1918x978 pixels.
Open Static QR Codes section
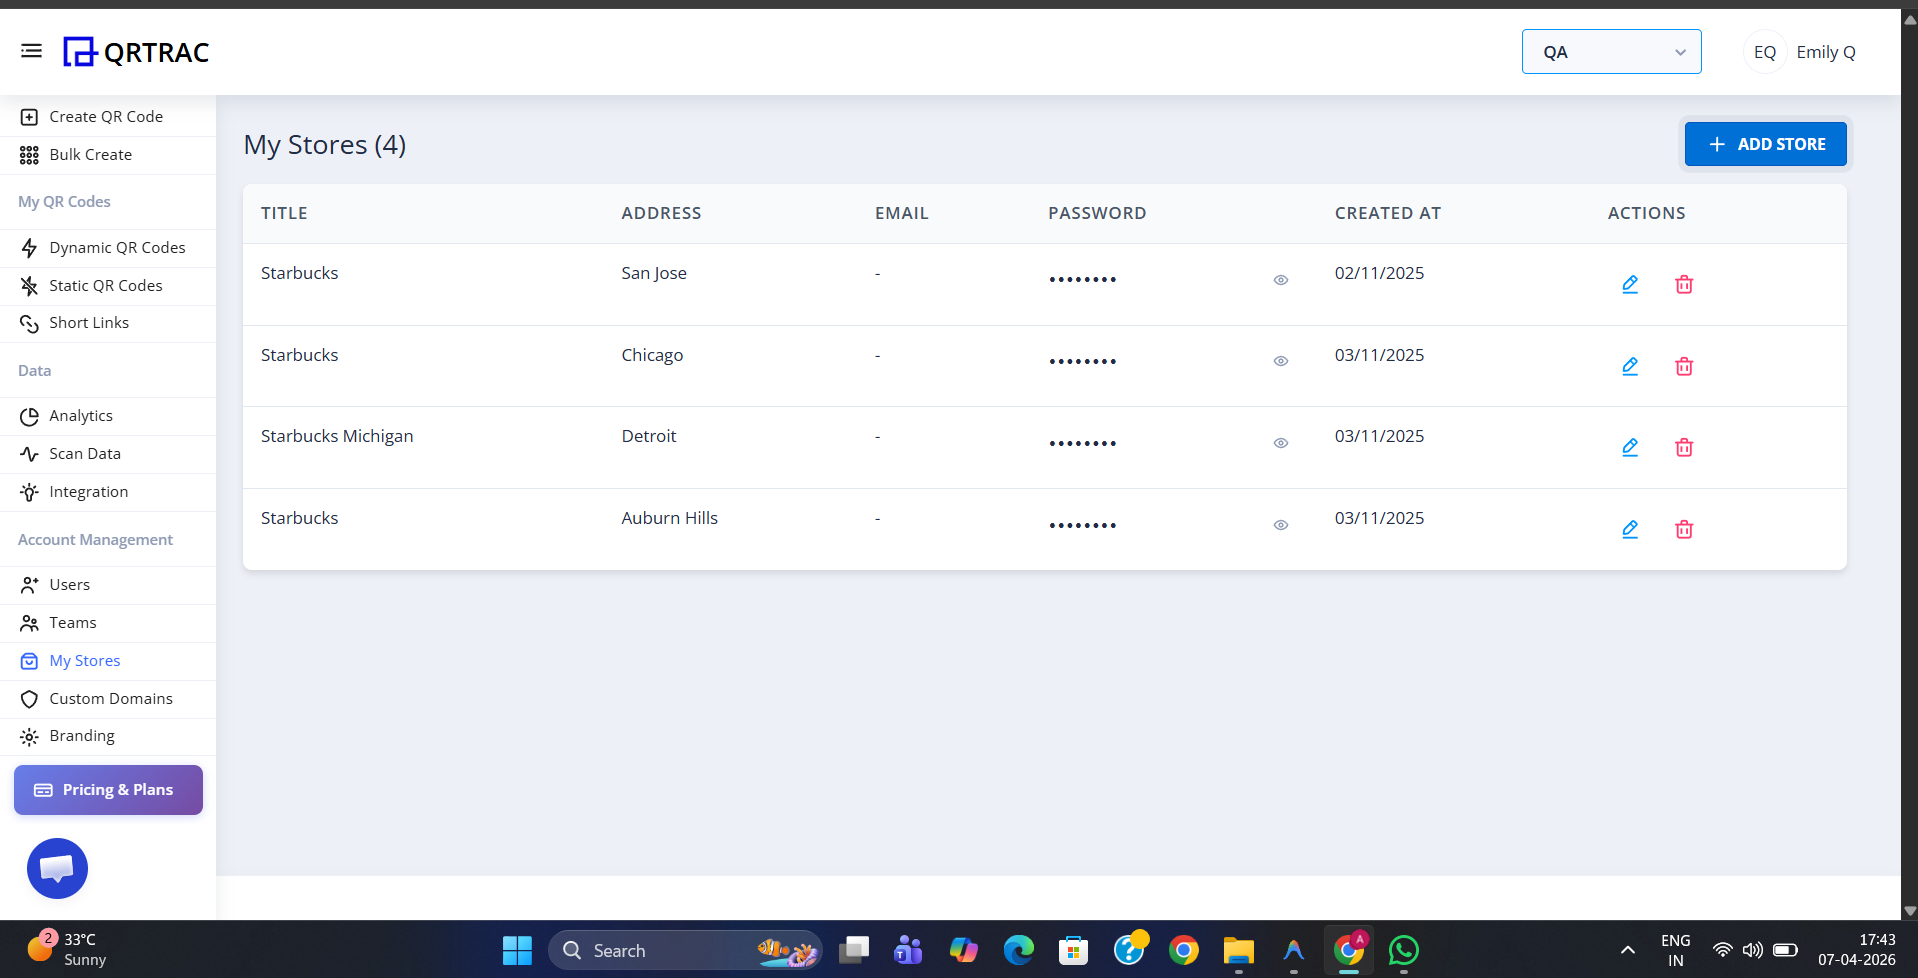tap(105, 285)
